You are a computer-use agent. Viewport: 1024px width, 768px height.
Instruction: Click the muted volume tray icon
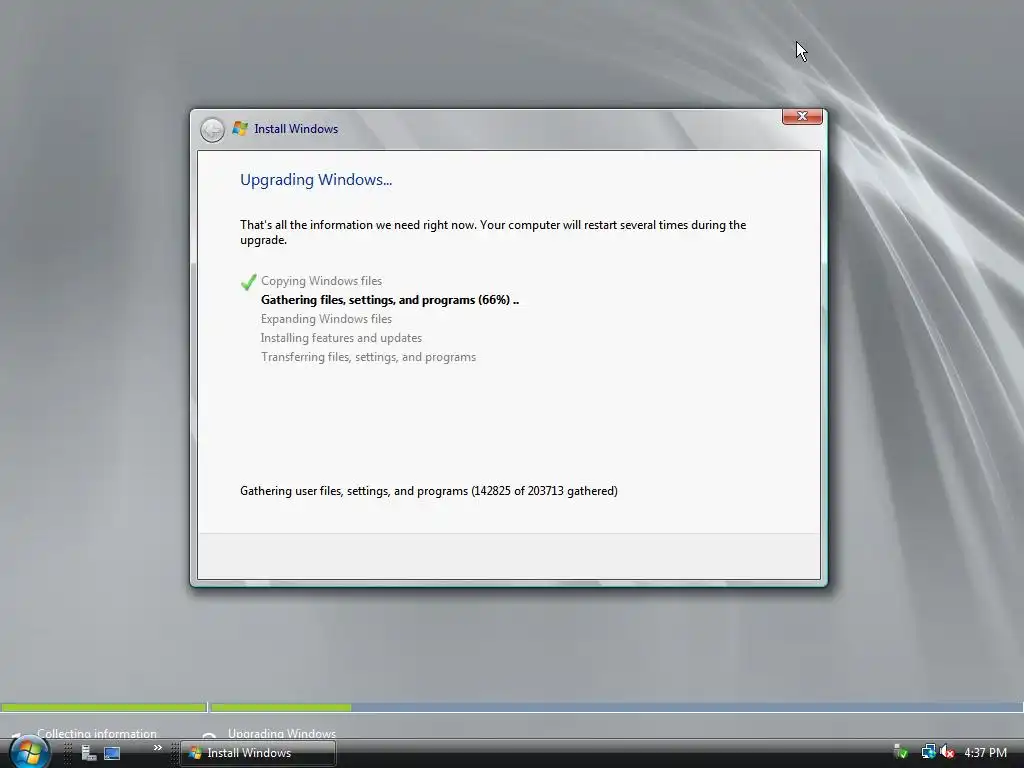click(x=947, y=752)
